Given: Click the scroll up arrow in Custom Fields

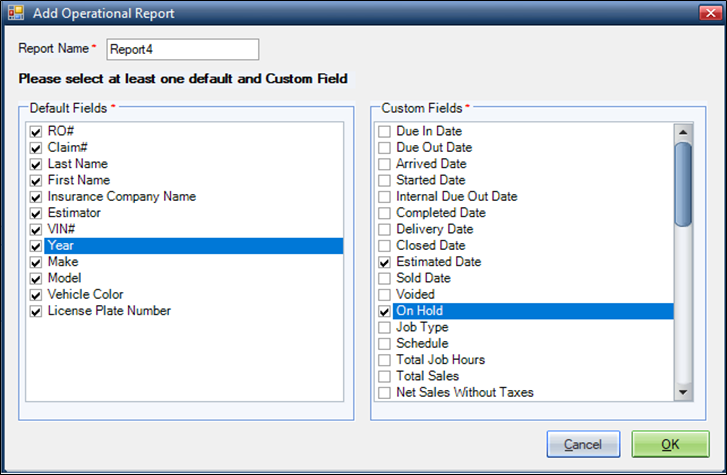Looking at the screenshot, I should (x=683, y=132).
